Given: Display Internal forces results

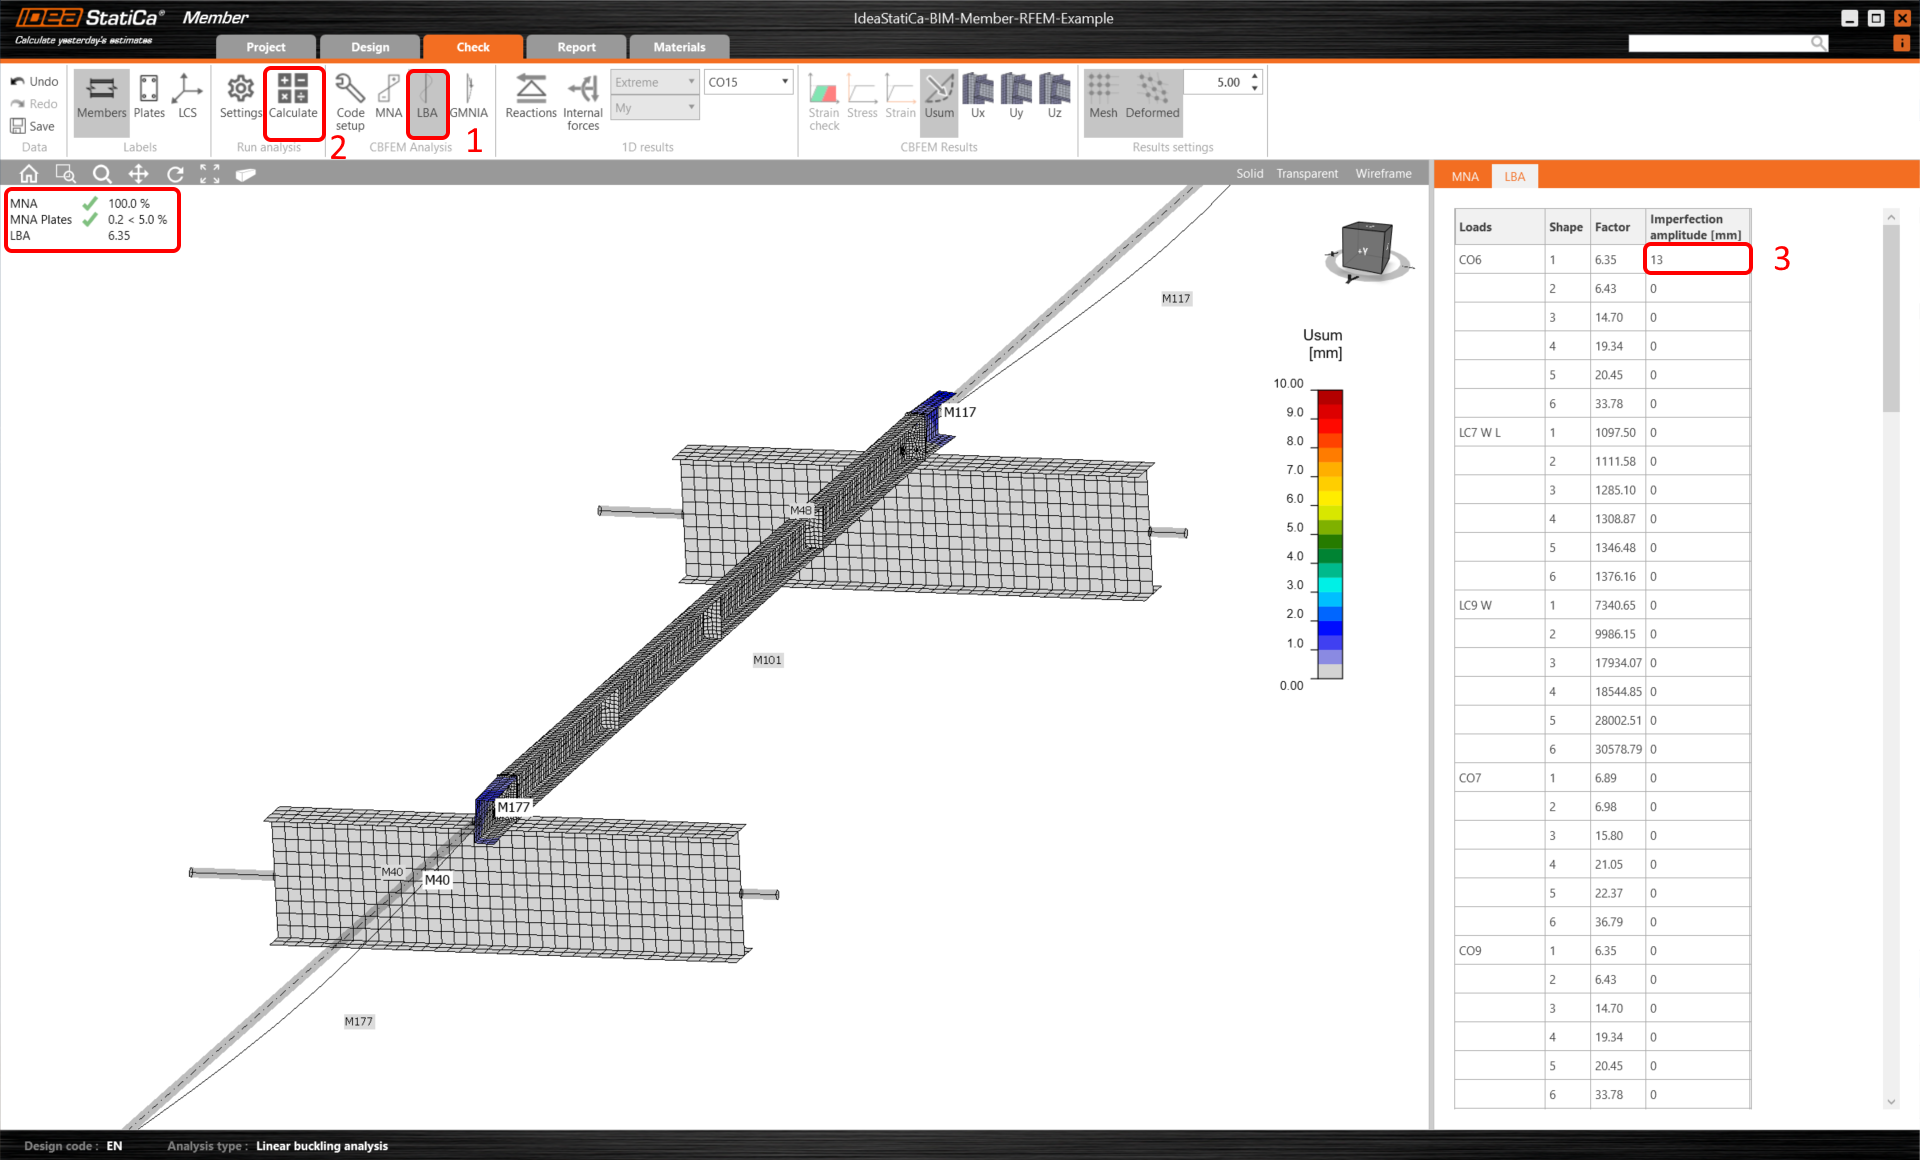Looking at the screenshot, I should pos(582,100).
